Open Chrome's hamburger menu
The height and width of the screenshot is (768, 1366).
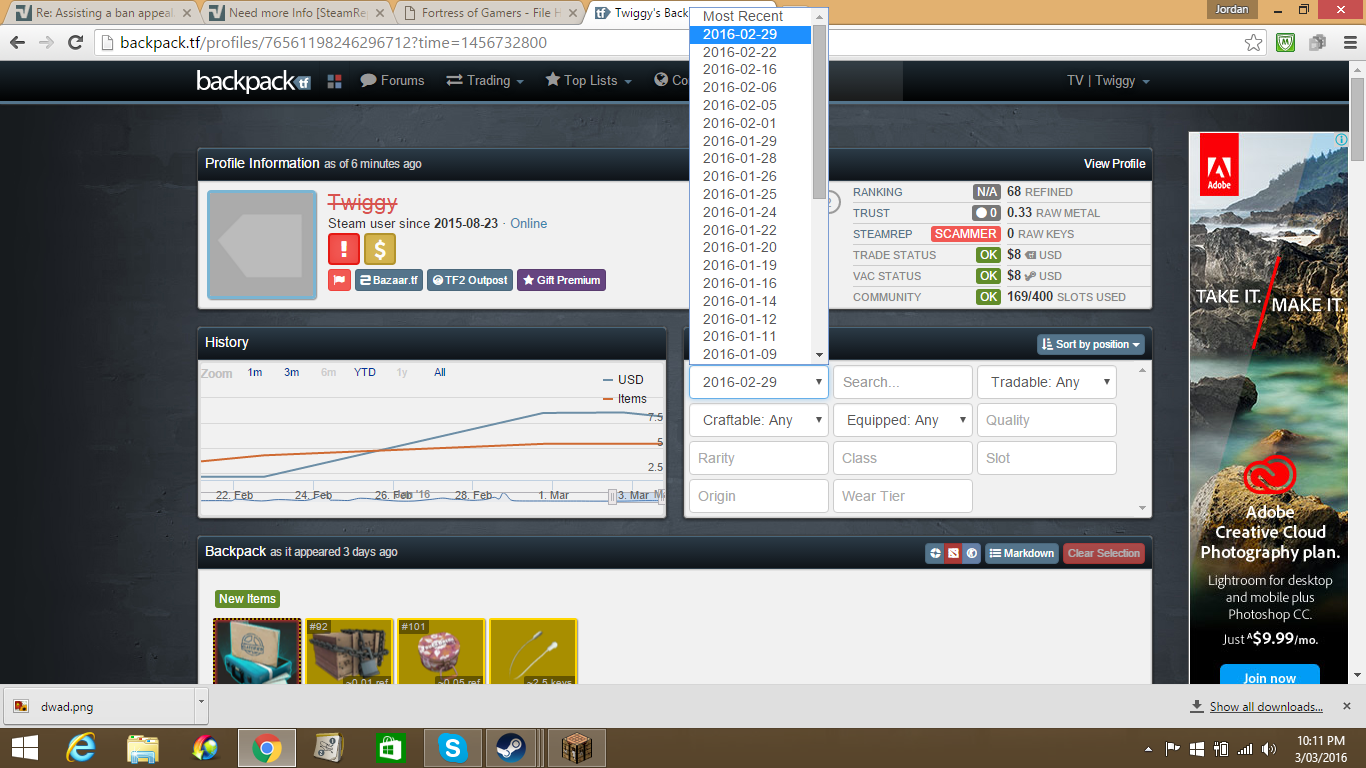coord(1345,43)
